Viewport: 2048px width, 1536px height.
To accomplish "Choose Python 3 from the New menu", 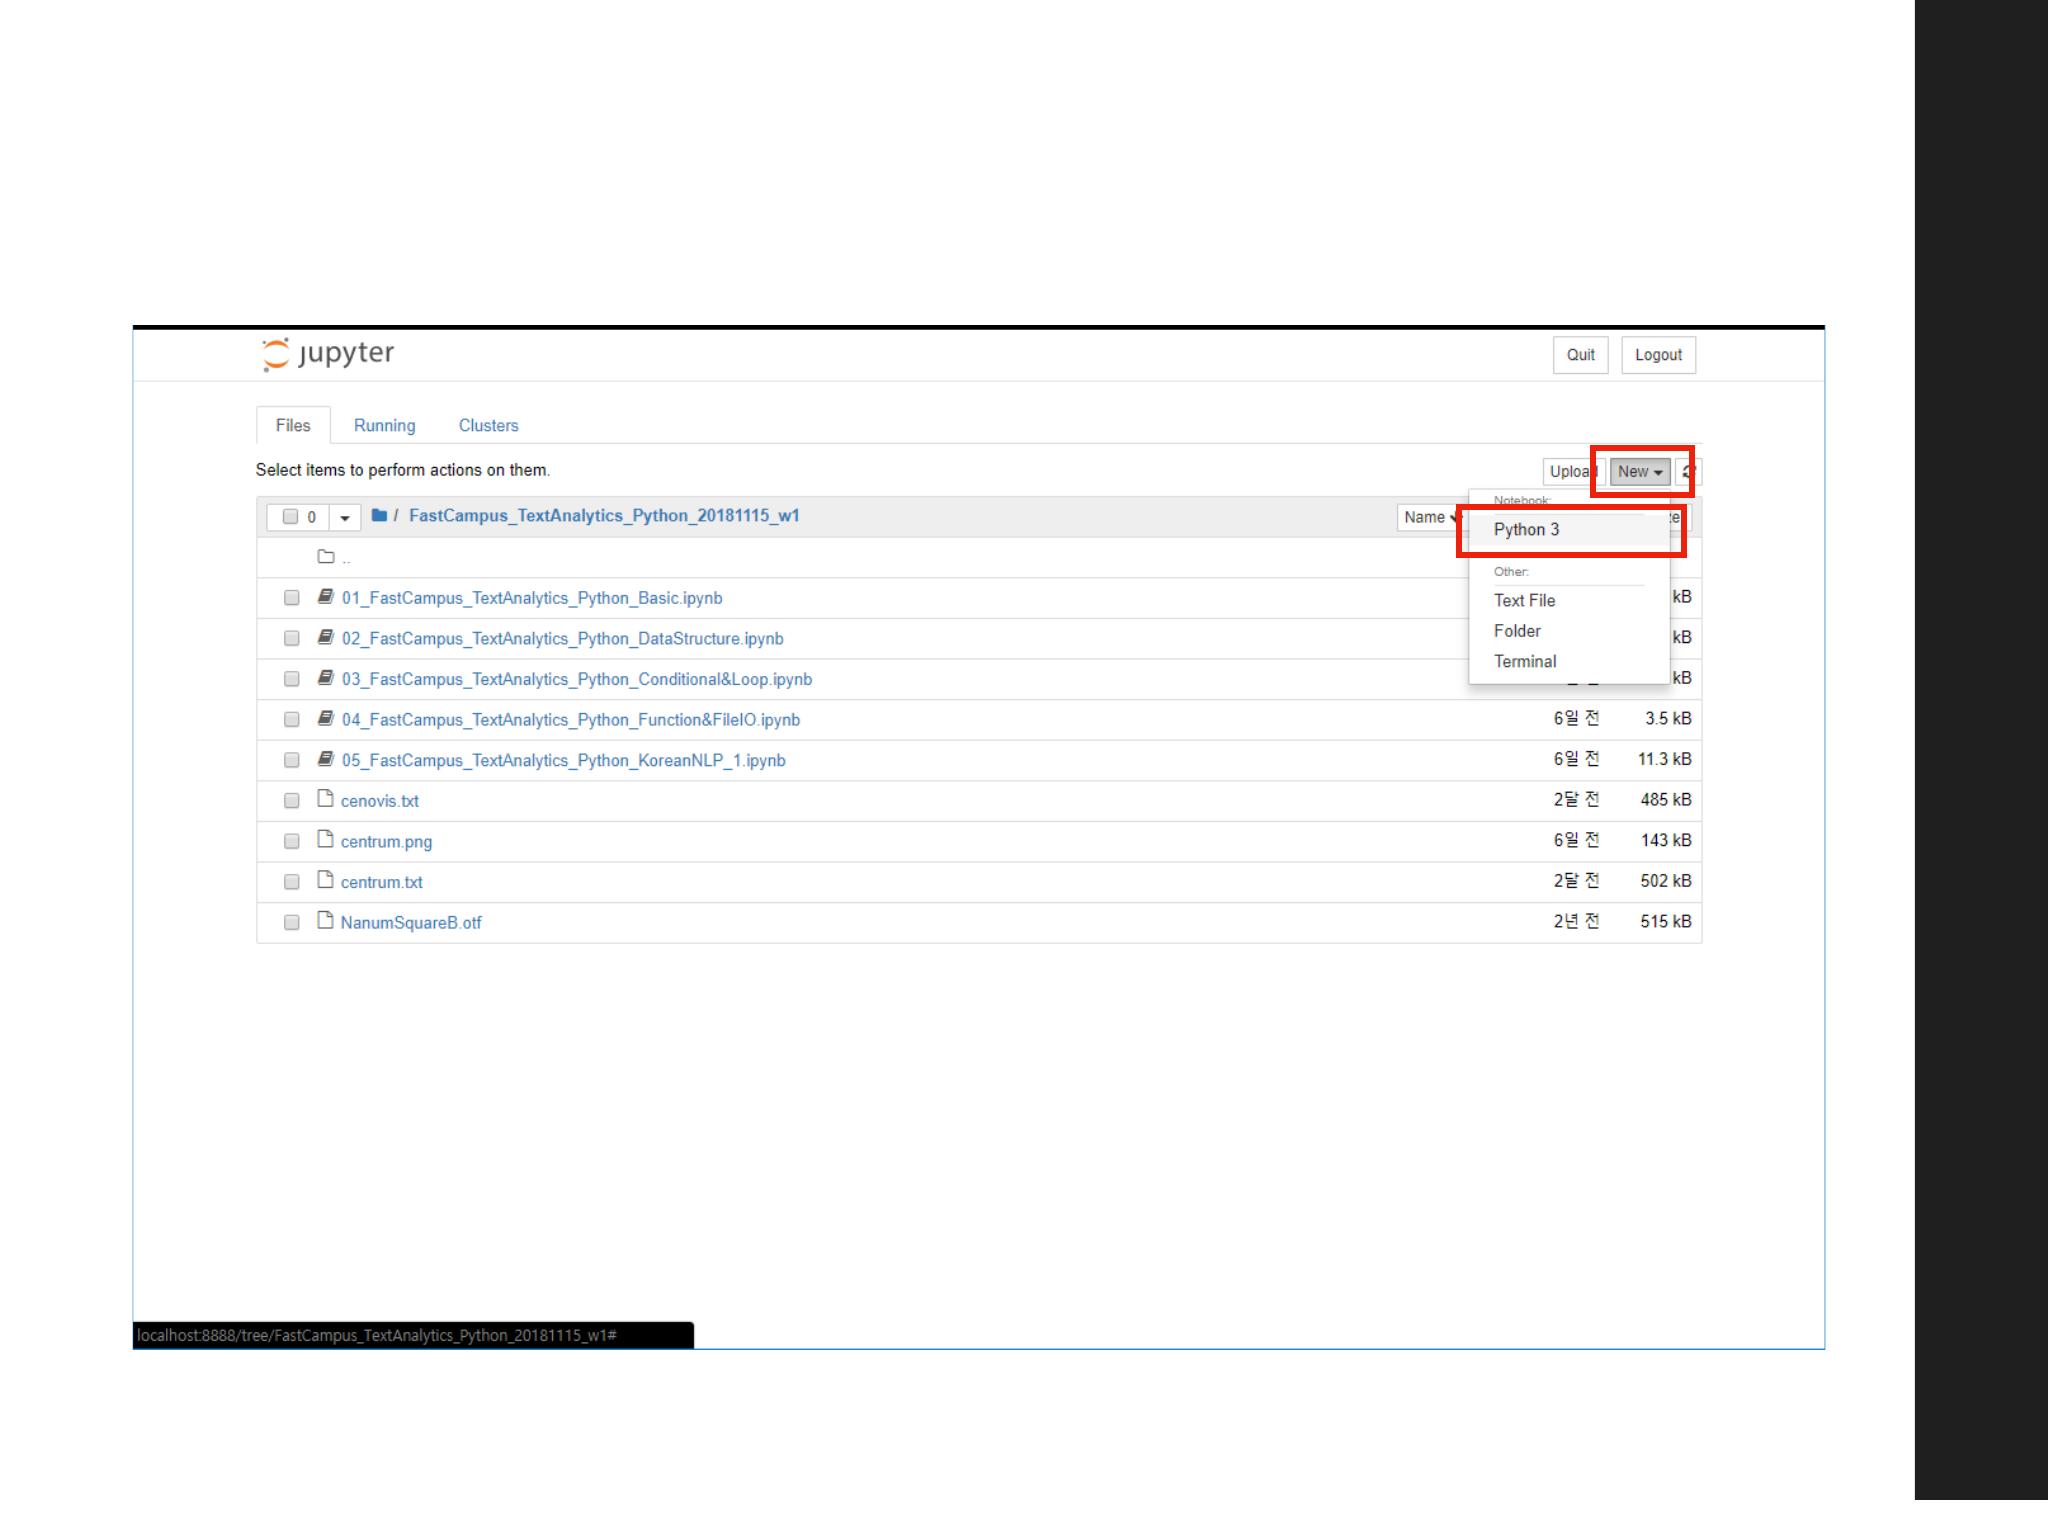I will pos(1527,530).
